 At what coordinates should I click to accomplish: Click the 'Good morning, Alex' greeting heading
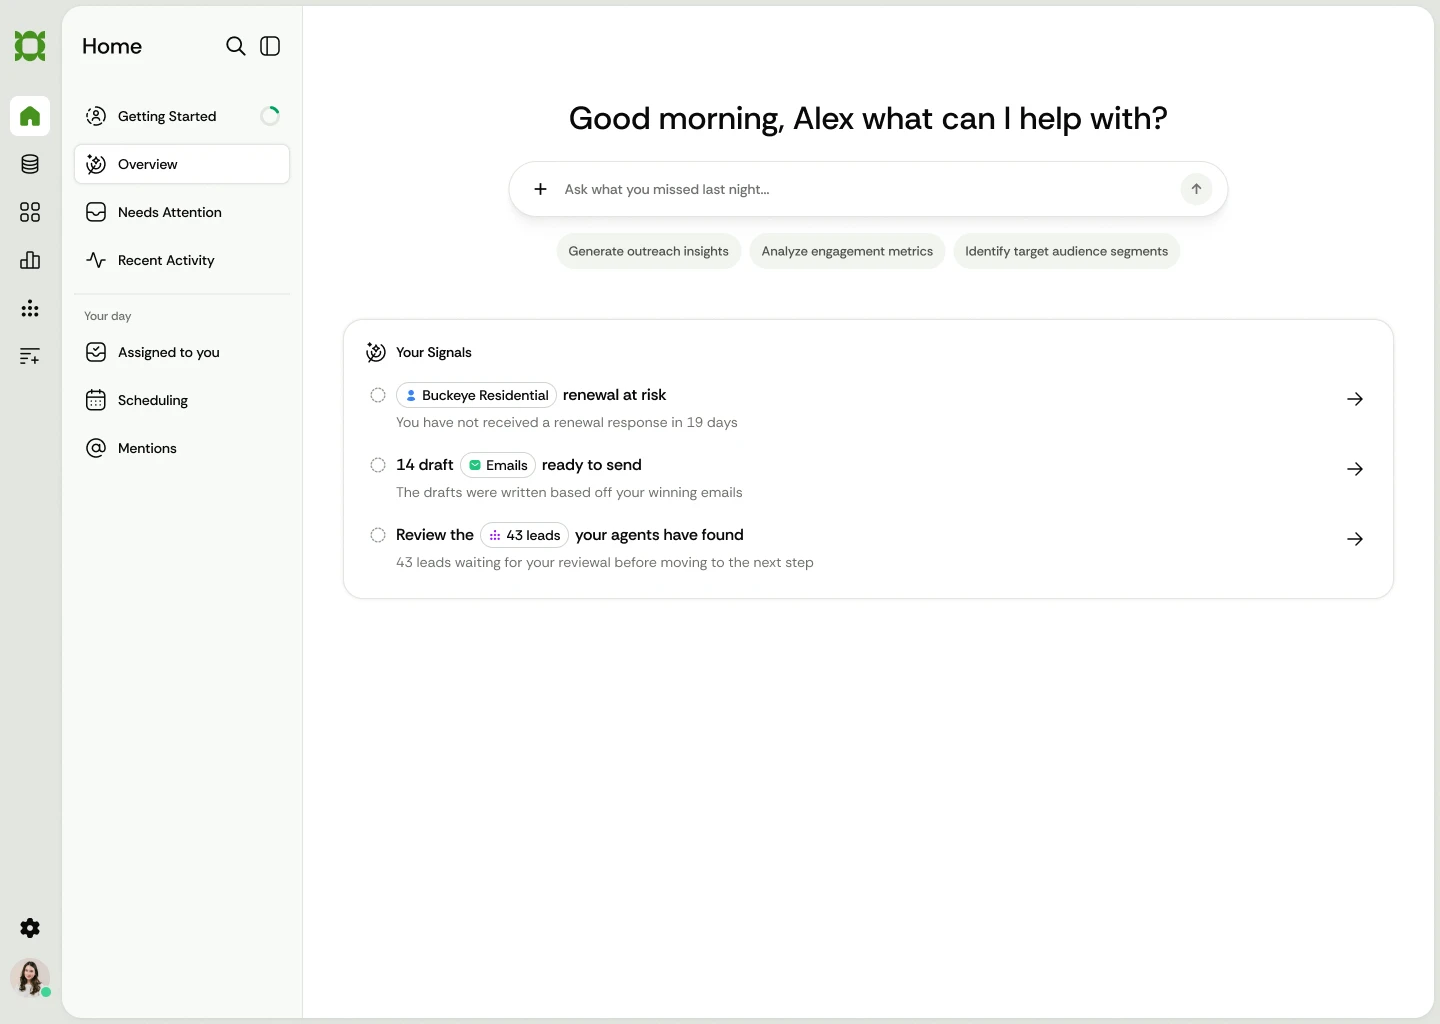868,118
